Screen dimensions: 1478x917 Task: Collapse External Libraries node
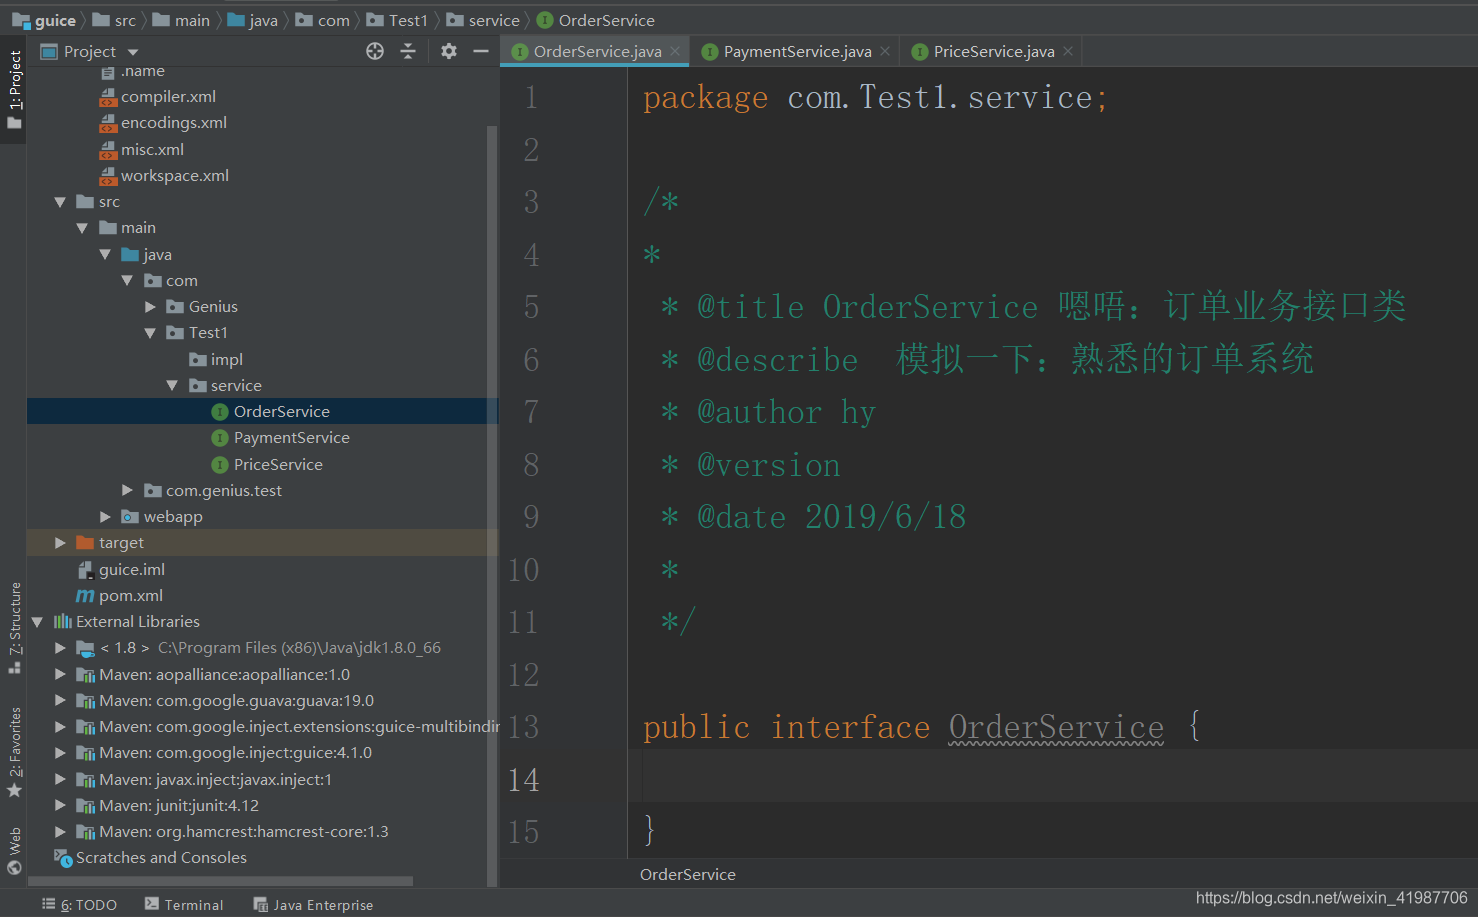coord(37,622)
